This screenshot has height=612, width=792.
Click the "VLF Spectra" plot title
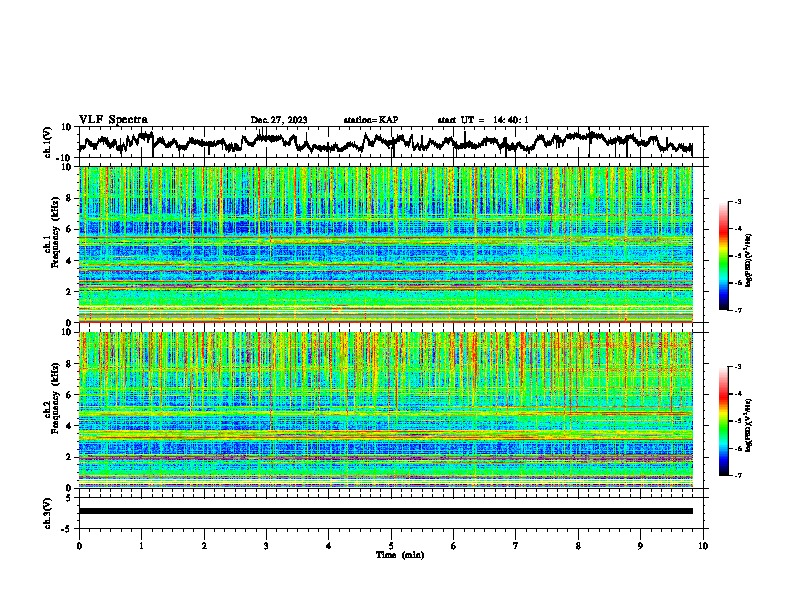[x=113, y=119]
